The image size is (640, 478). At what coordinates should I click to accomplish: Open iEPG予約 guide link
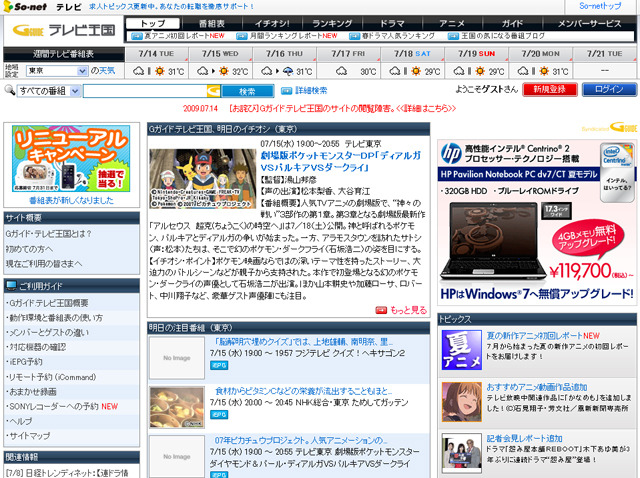tap(26, 362)
